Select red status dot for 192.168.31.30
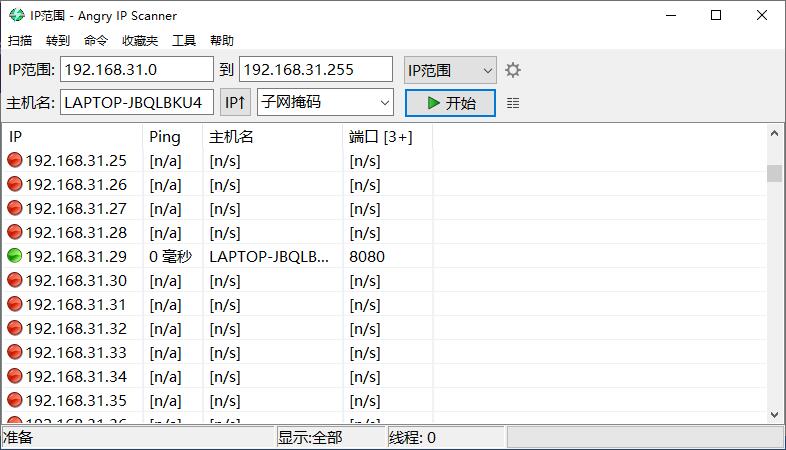 (x=15, y=280)
